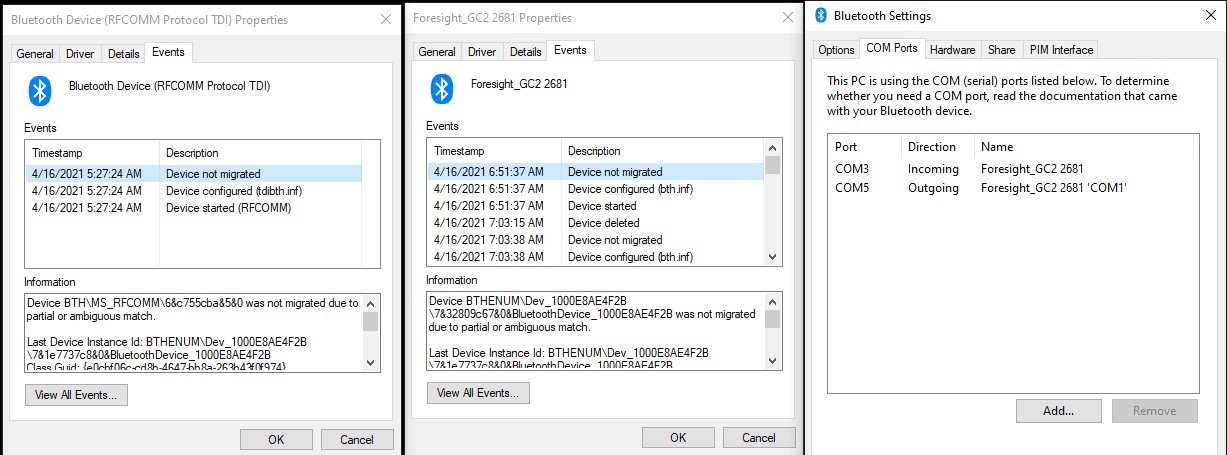Click Foresight events list scroll down arrow
1227x455 pixels.
tap(772, 257)
